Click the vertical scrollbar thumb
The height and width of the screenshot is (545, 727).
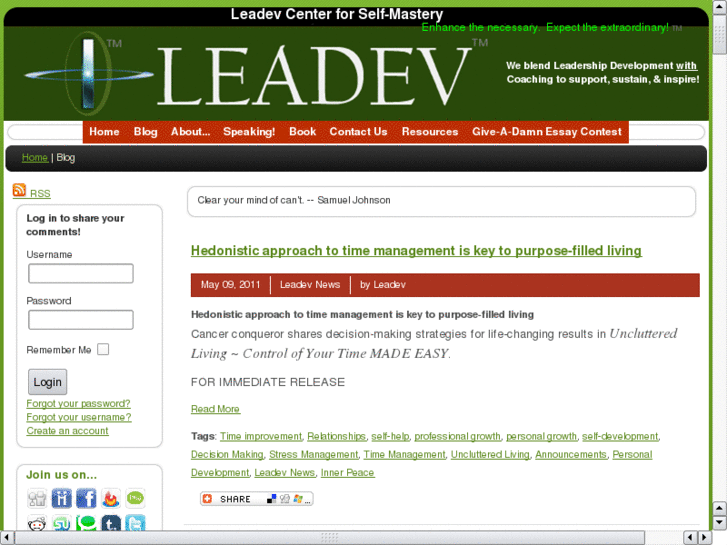pos(720,33)
